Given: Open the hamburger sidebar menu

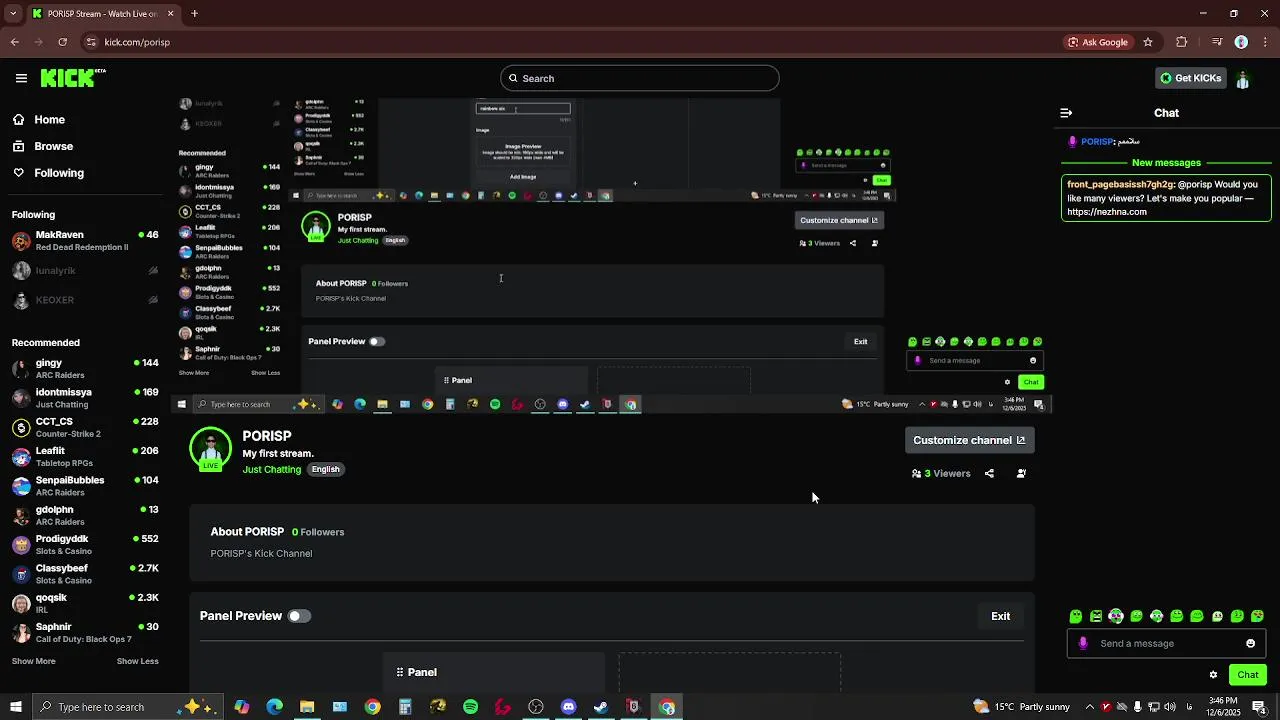Looking at the screenshot, I should [21, 78].
